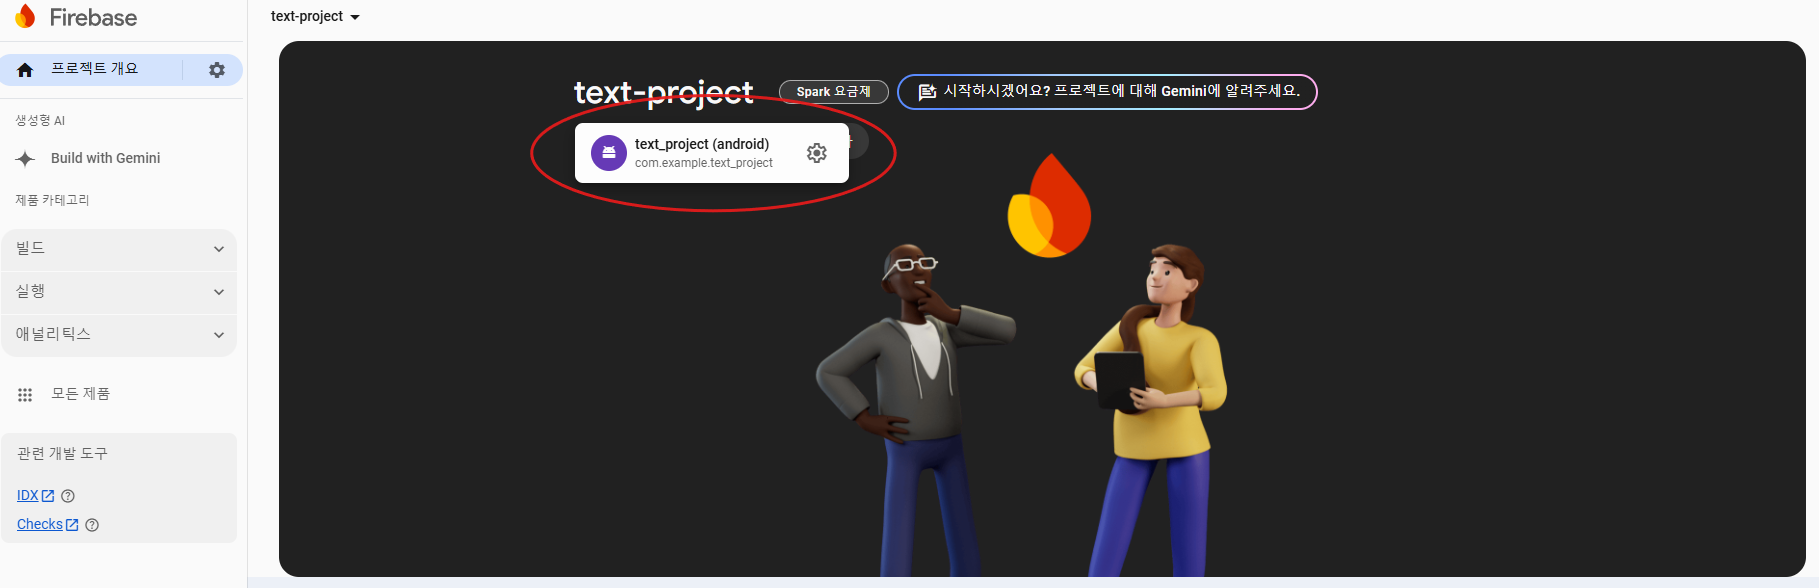
Task: Click the Firebase wordmark text
Action: [x=93, y=17]
